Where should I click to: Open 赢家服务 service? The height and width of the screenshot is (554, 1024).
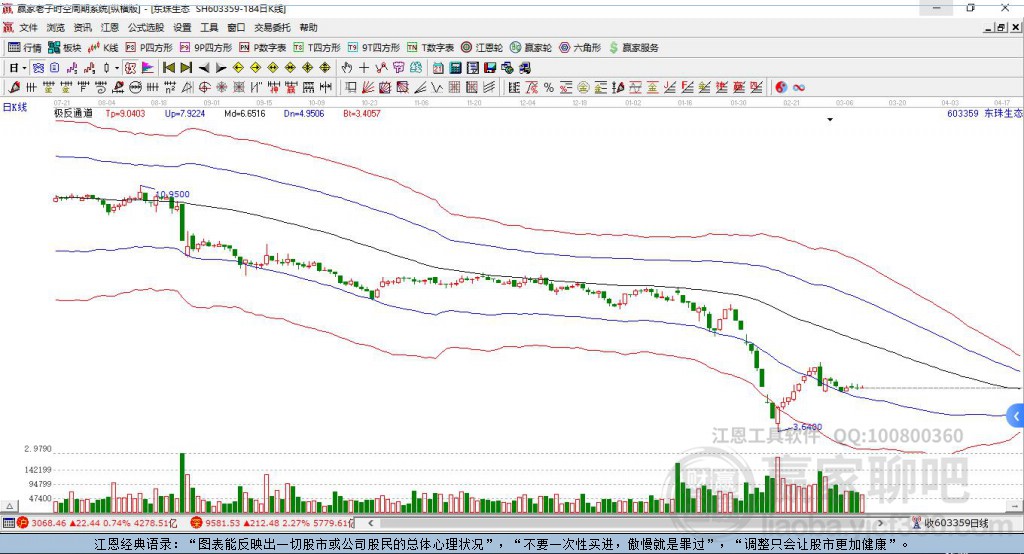click(x=633, y=48)
